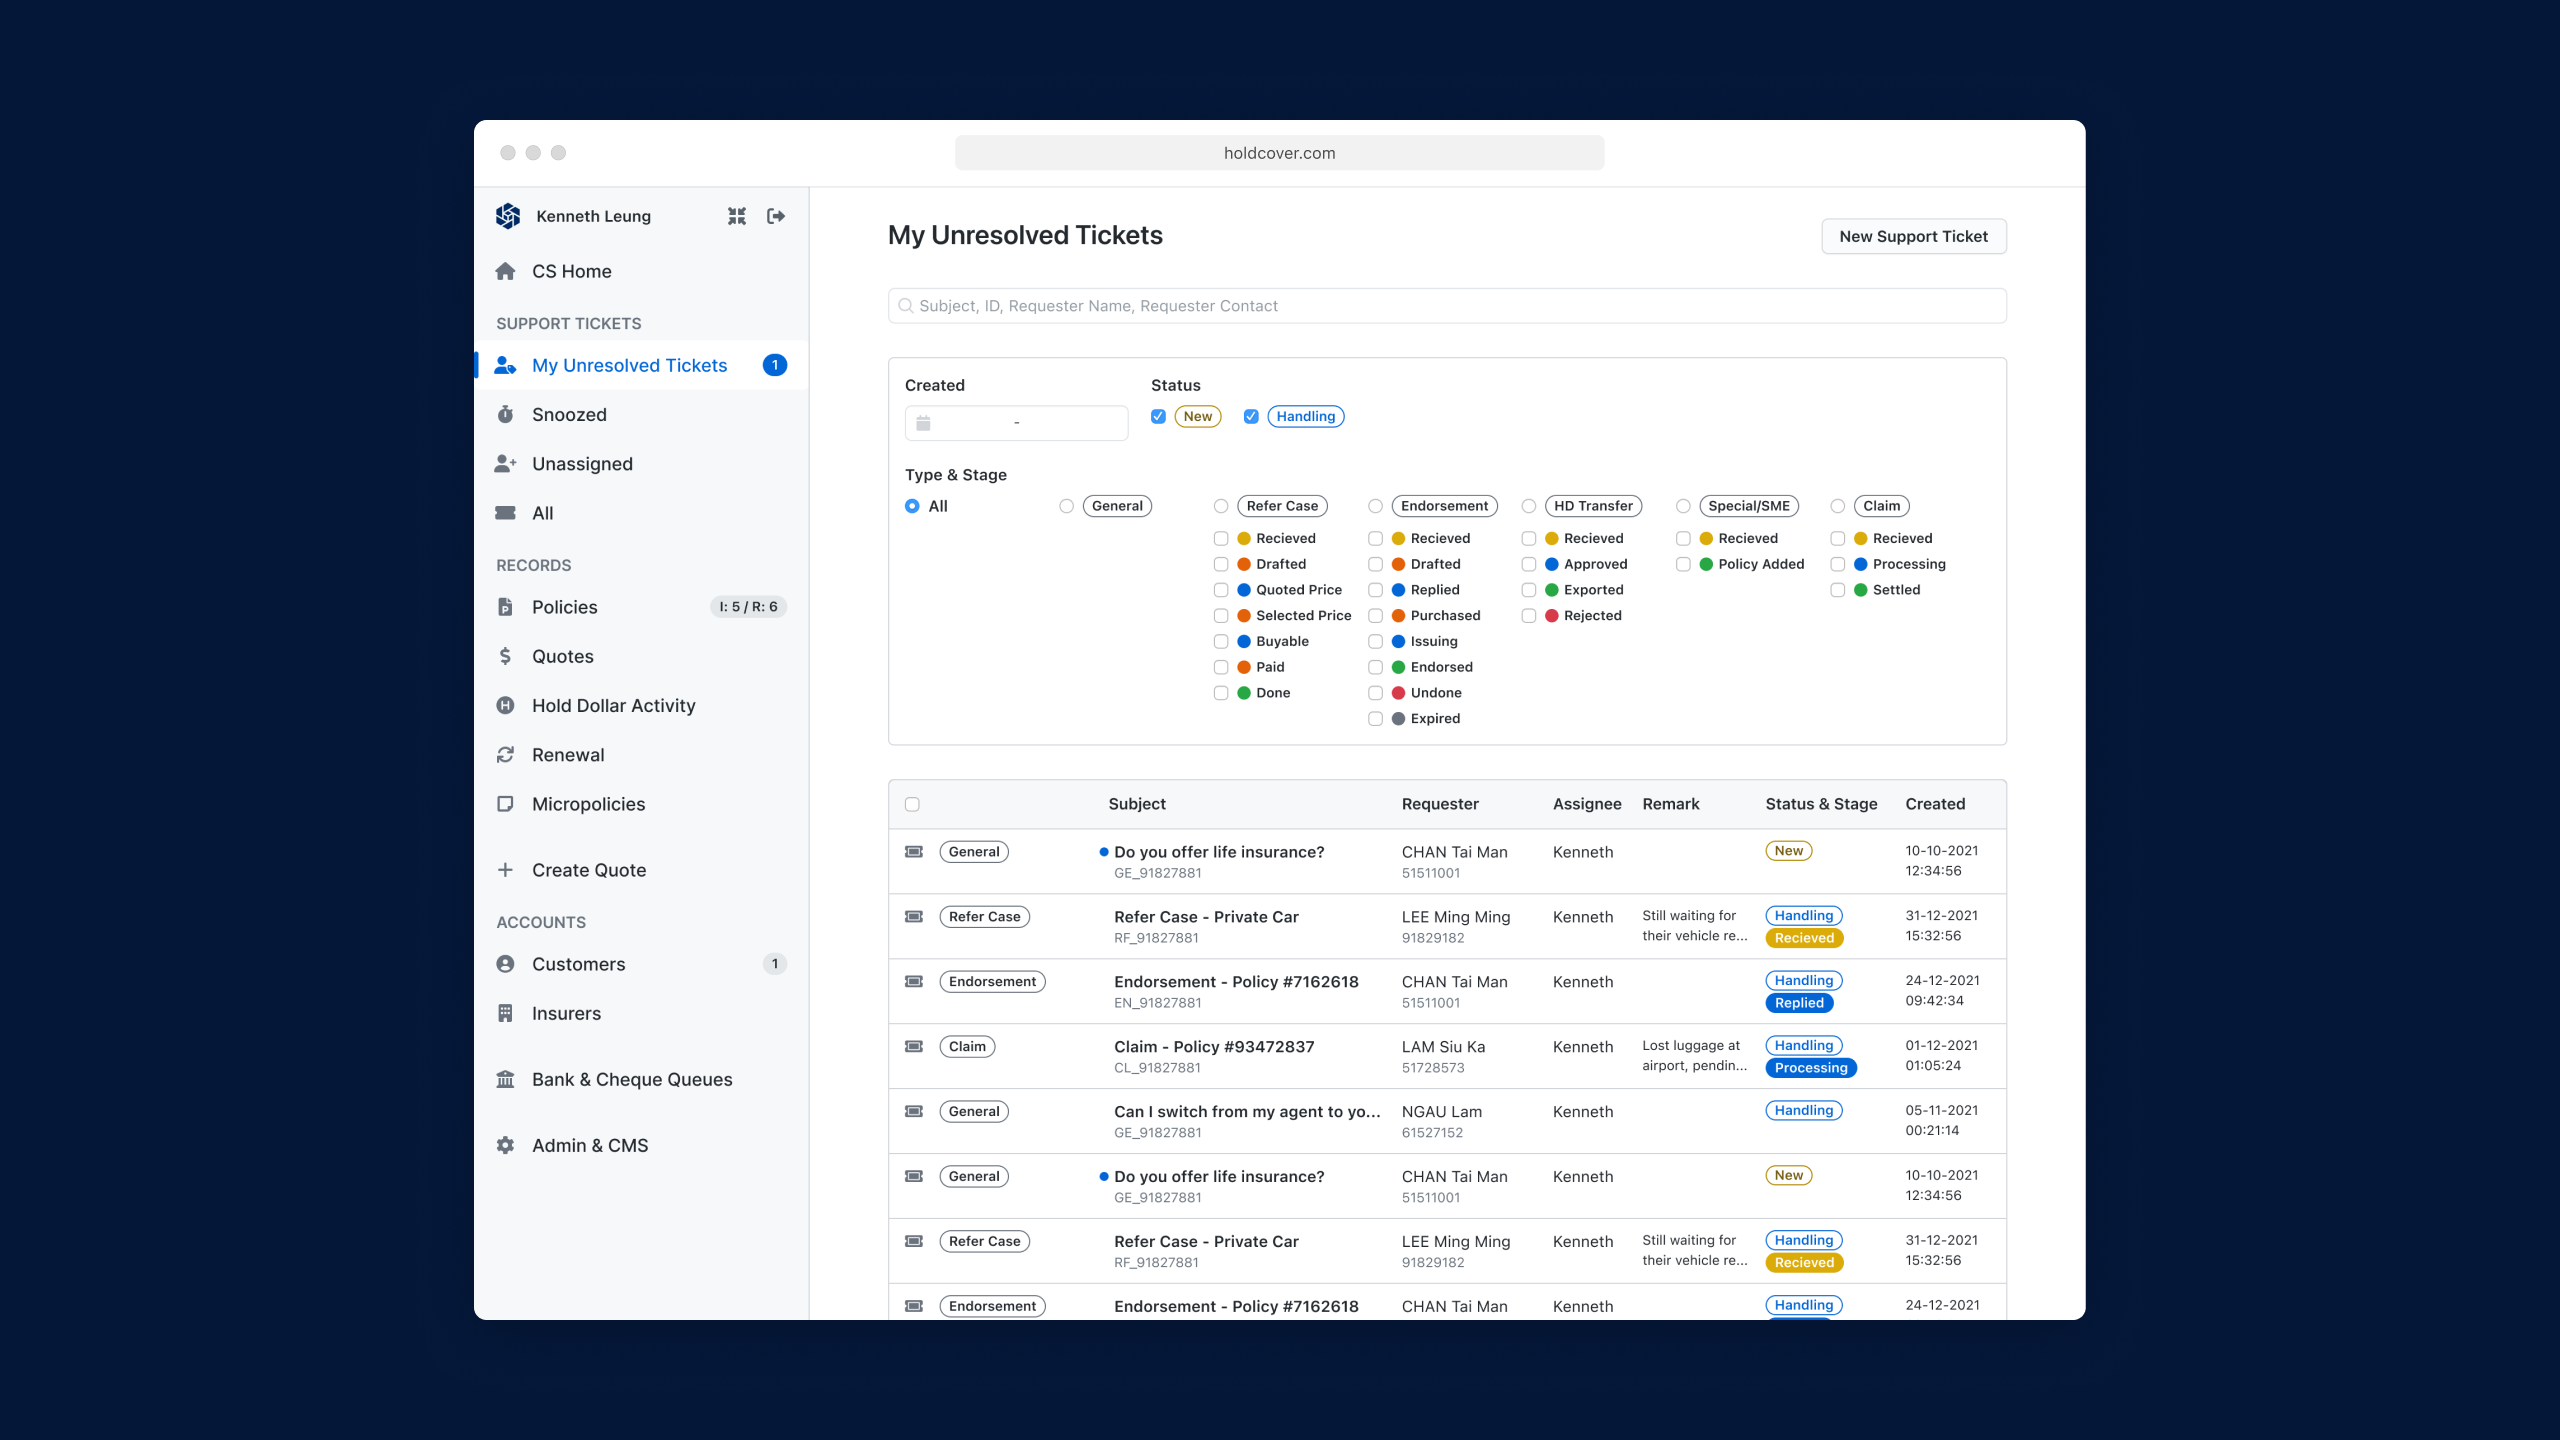The height and width of the screenshot is (1440, 2560).
Task: Click the Bank & Cheque Queues icon
Action: [x=506, y=1079]
